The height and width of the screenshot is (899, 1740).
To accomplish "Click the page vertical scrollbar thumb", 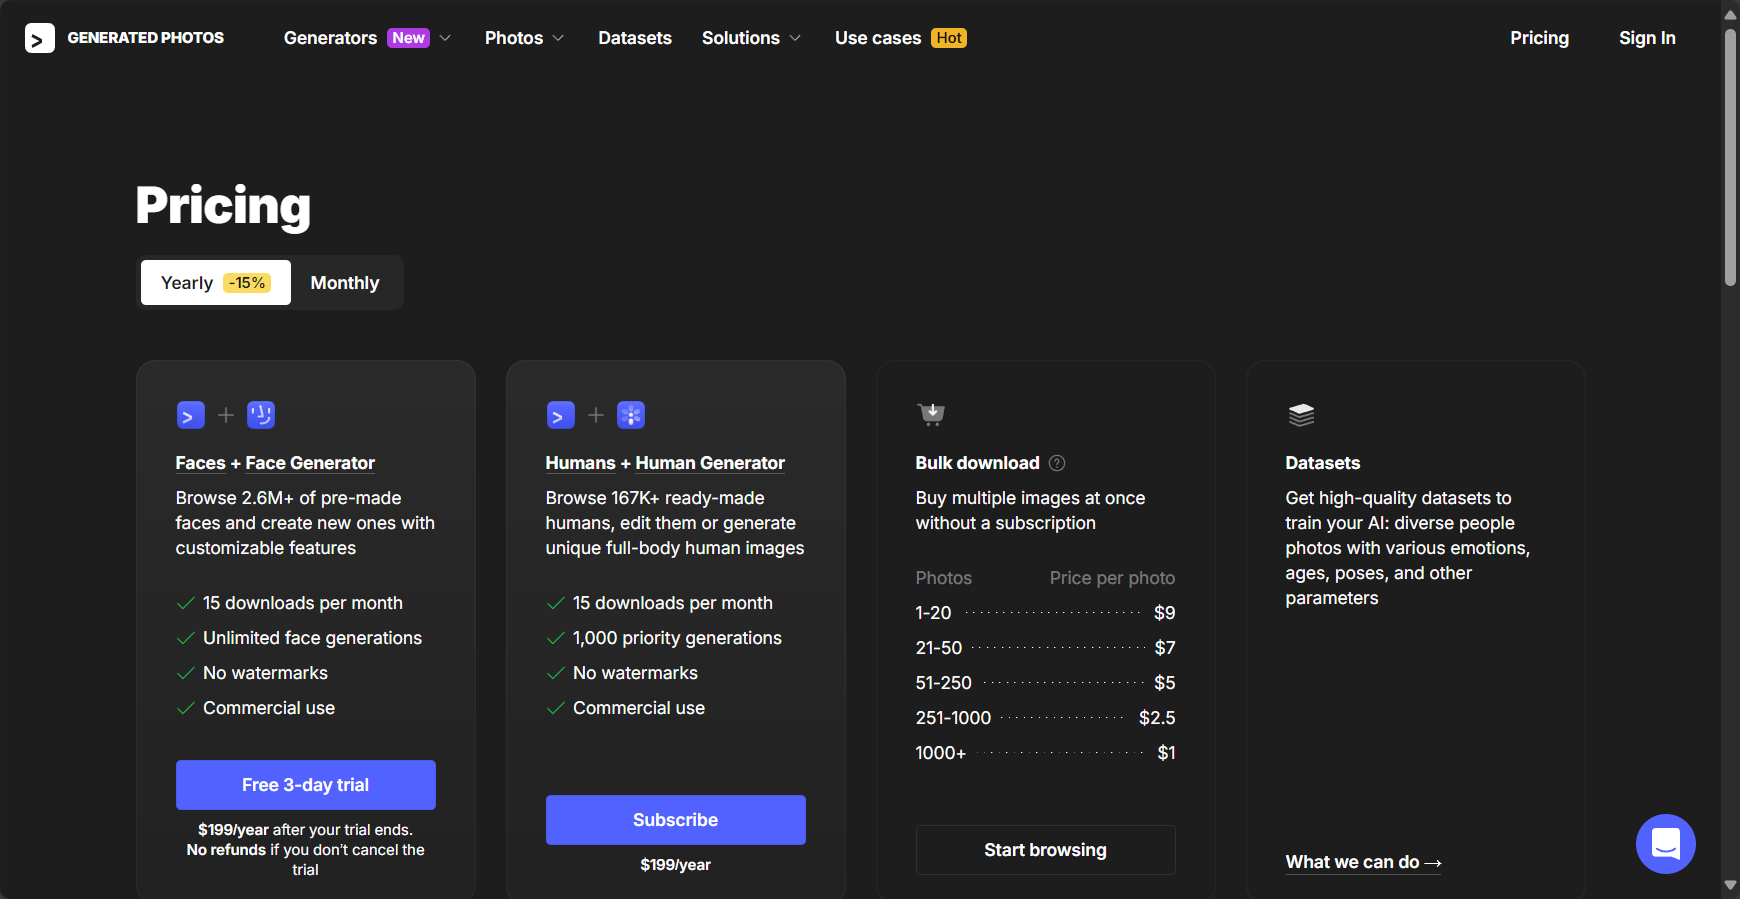I will [x=1730, y=157].
